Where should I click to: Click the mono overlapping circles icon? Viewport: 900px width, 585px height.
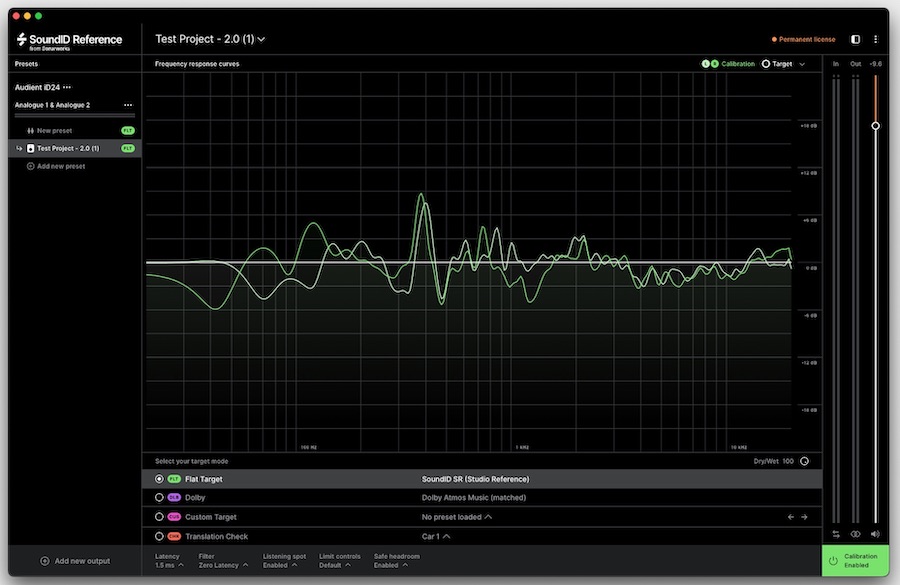pyautogui.click(x=856, y=534)
